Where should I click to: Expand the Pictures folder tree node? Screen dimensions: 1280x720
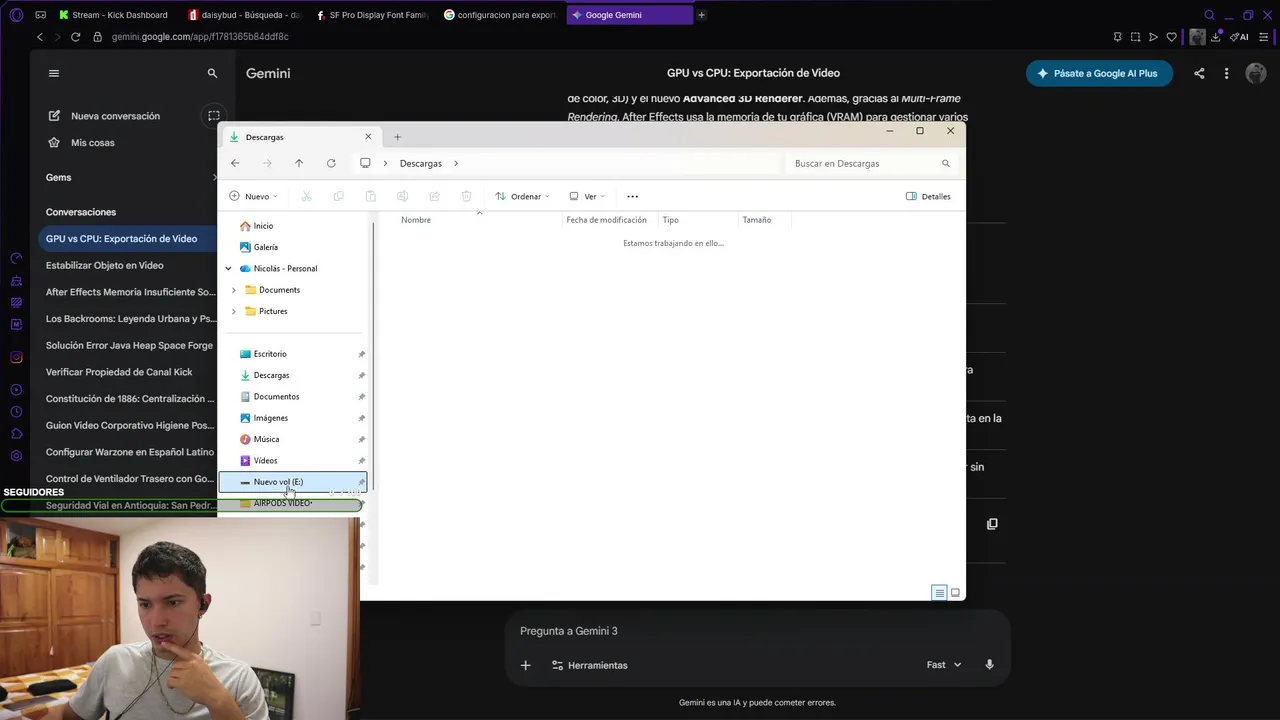click(234, 311)
